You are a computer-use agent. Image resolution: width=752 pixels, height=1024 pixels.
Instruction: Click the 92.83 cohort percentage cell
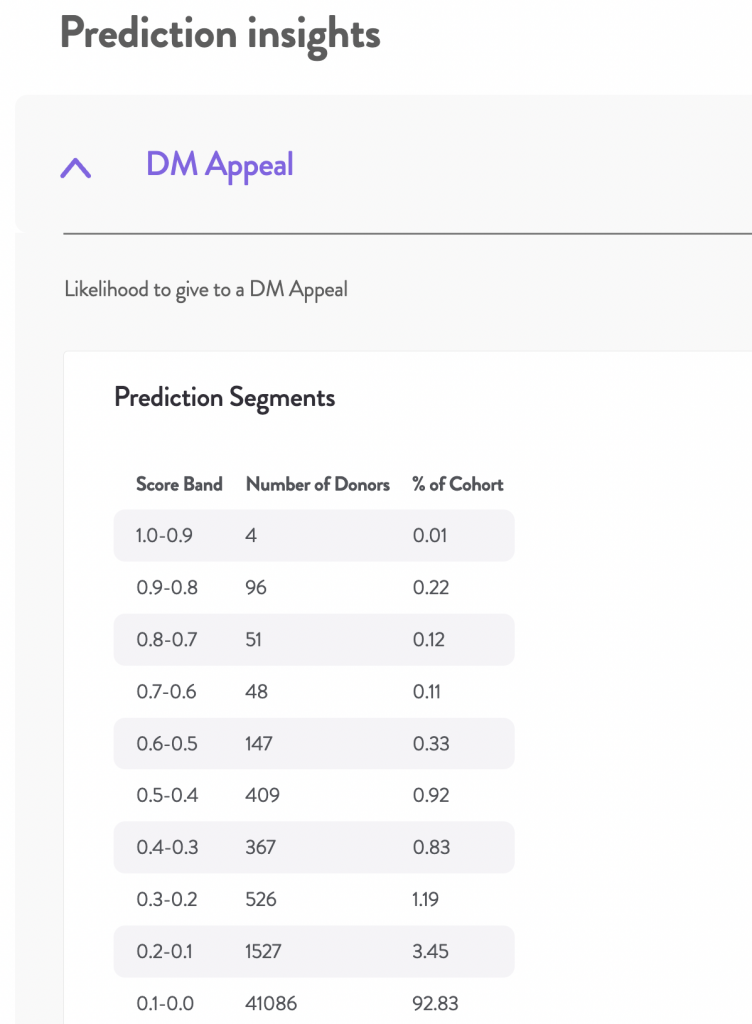point(435,1003)
